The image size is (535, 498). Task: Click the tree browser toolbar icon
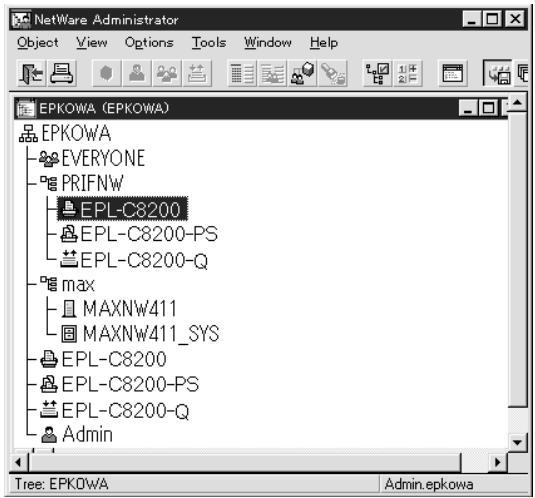click(x=377, y=73)
